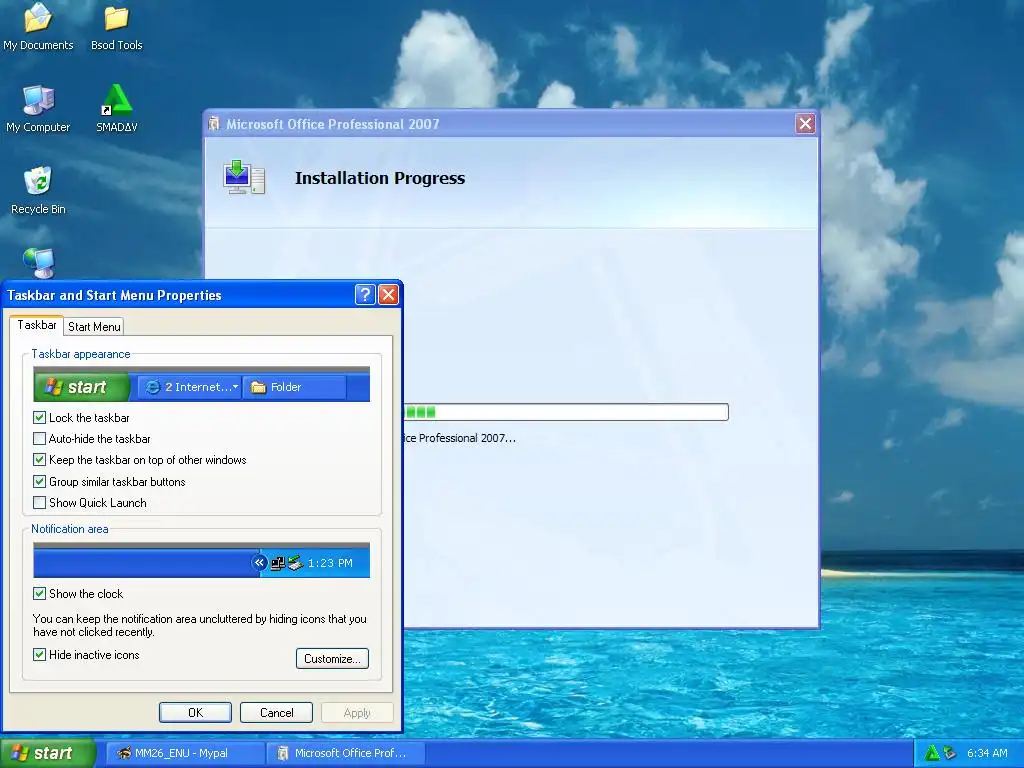Image resolution: width=1024 pixels, height=768 pixels.
Task: Toggle Lock the taskbar checkbox
Action: pyautogui.click(x=39, y=417)
